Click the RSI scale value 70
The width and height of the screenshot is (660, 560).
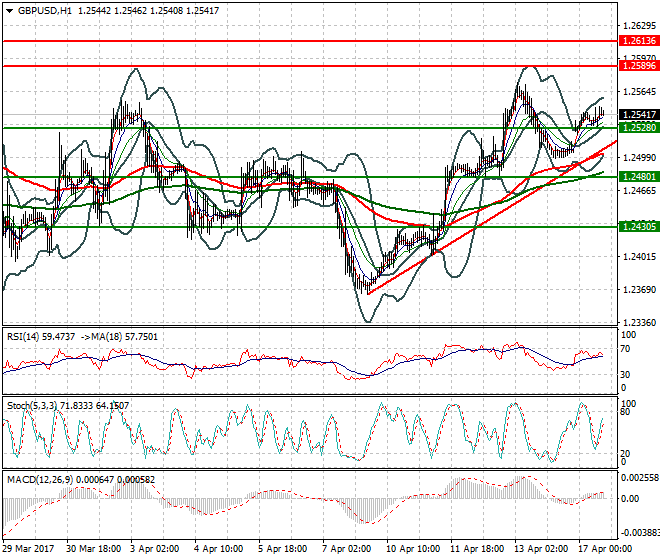625,349
